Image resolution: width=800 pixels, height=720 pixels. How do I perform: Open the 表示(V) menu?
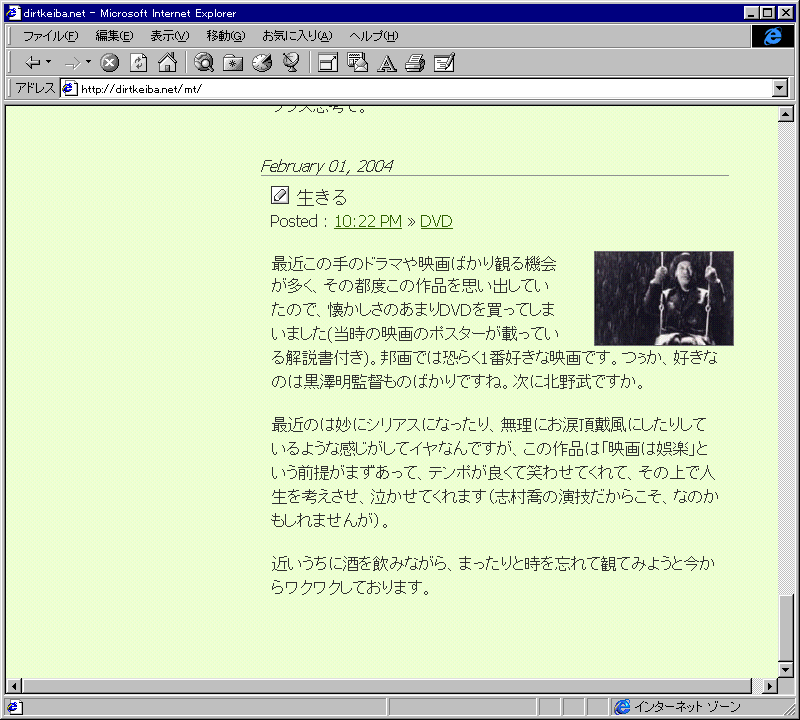coord(169,36)
